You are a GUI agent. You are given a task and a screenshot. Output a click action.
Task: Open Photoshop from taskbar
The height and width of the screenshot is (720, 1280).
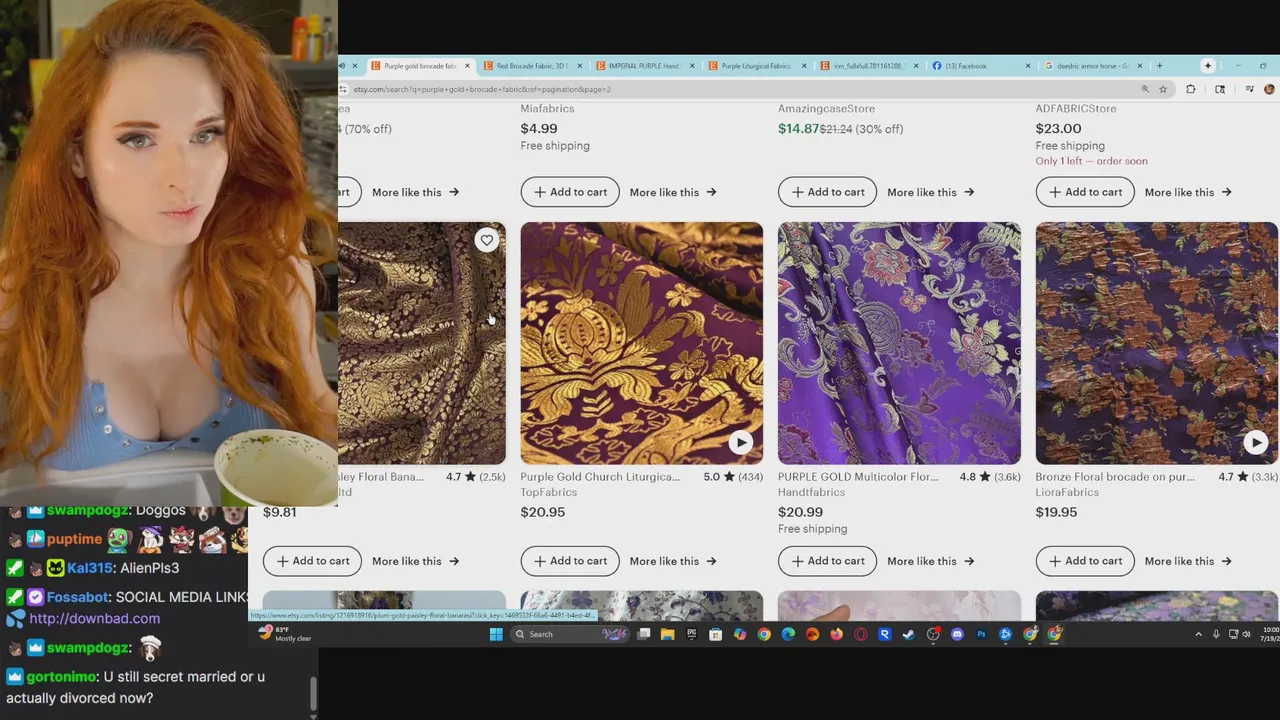981,634
